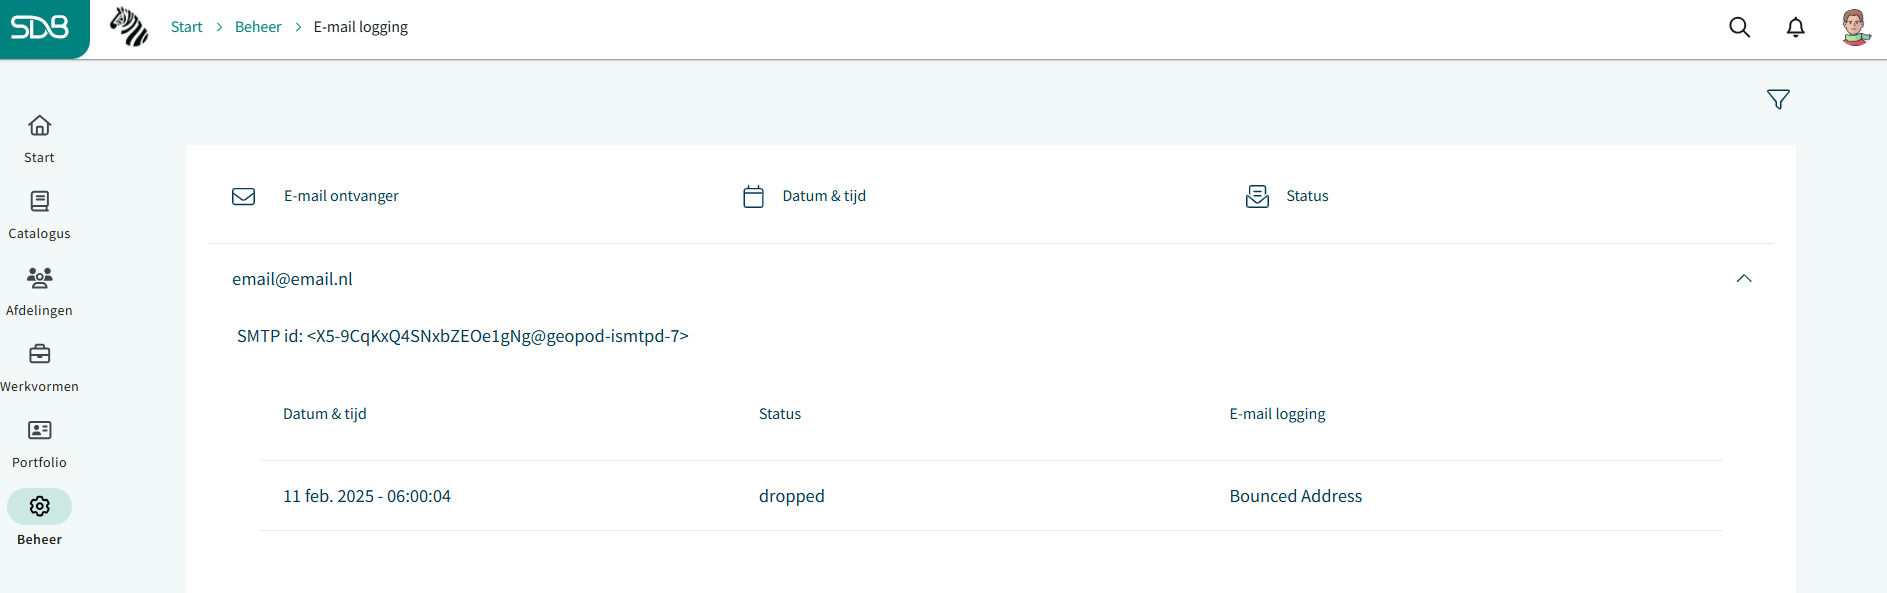Open the filter funnel icon
Image resolution: width=1887 pixels, height=593 pixels.
(x=1778, y=99)
